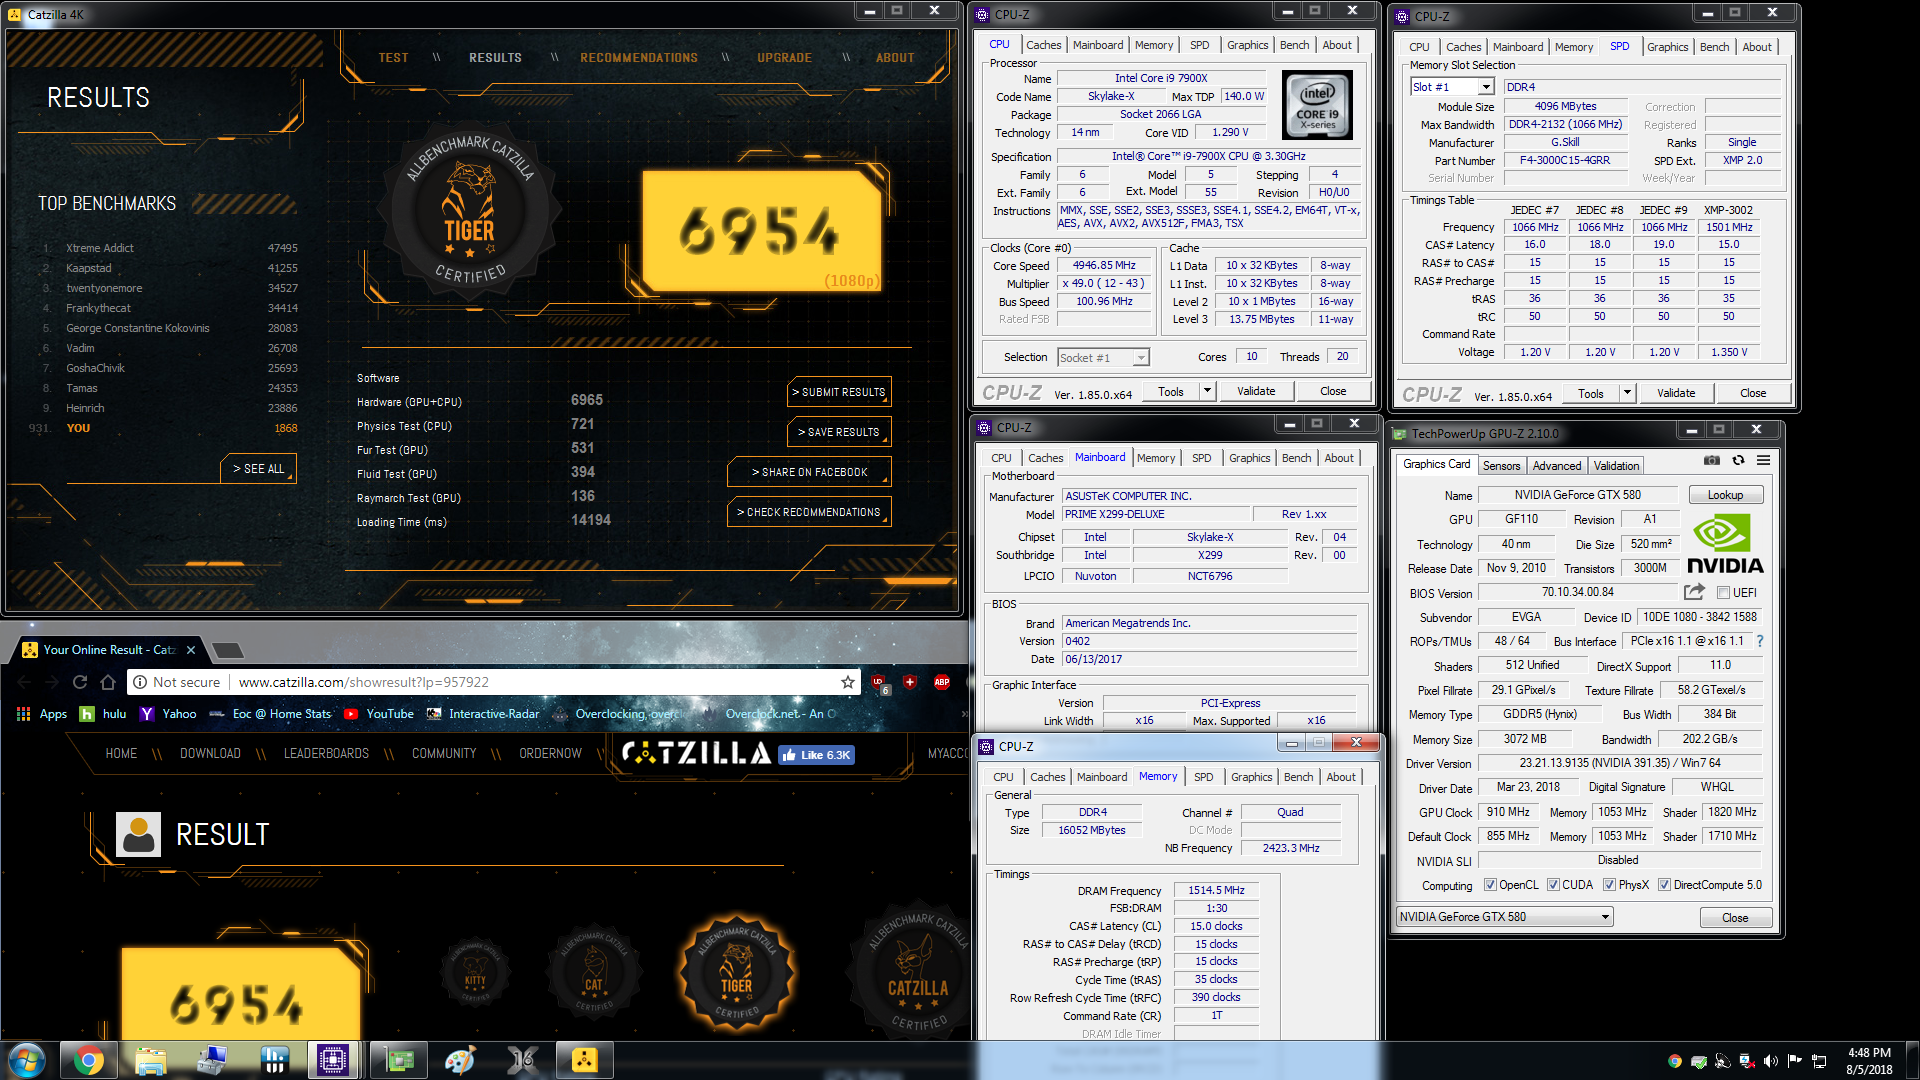Open Advanced tab in GPU-Z
Viewport: 1920px width, 1080px height.
1557,466
